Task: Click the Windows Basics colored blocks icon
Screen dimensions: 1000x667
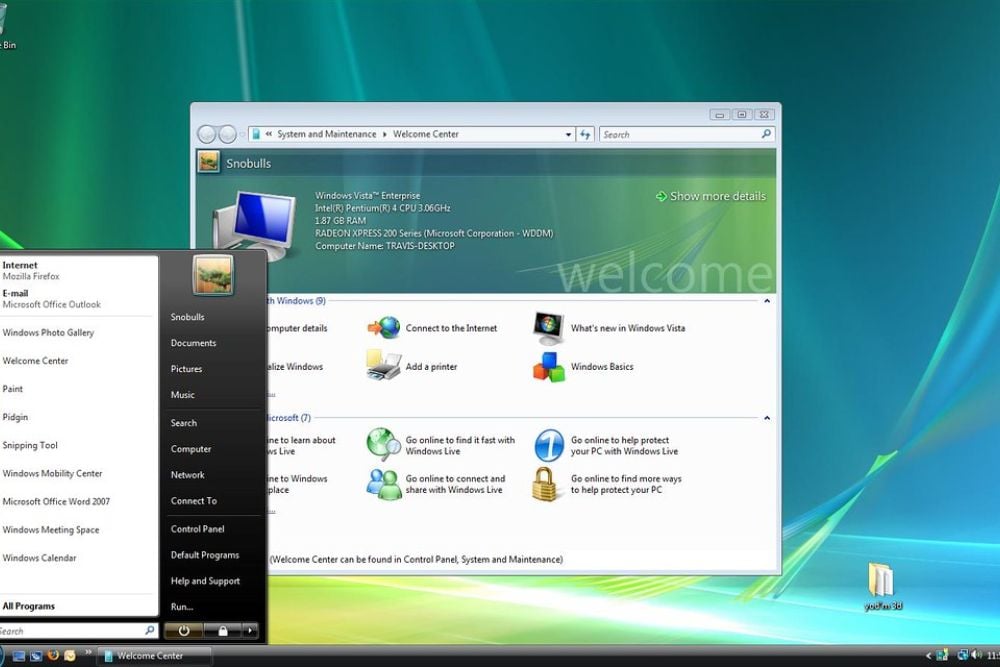Action: (548, 366)
